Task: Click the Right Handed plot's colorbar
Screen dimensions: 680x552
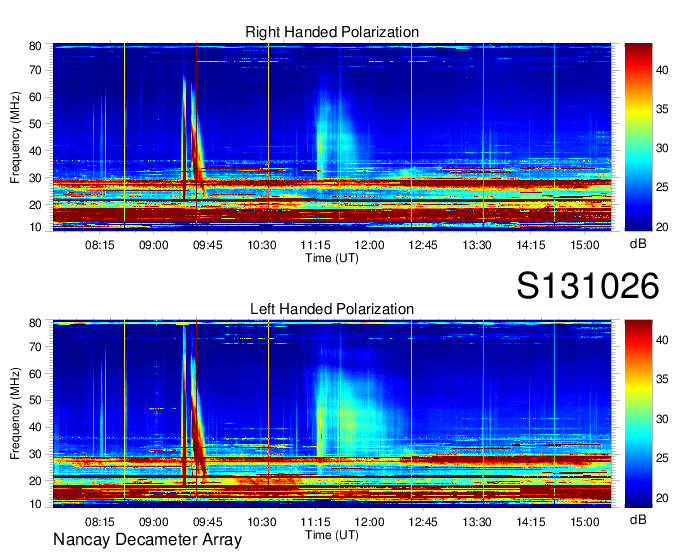Action: 638,137
